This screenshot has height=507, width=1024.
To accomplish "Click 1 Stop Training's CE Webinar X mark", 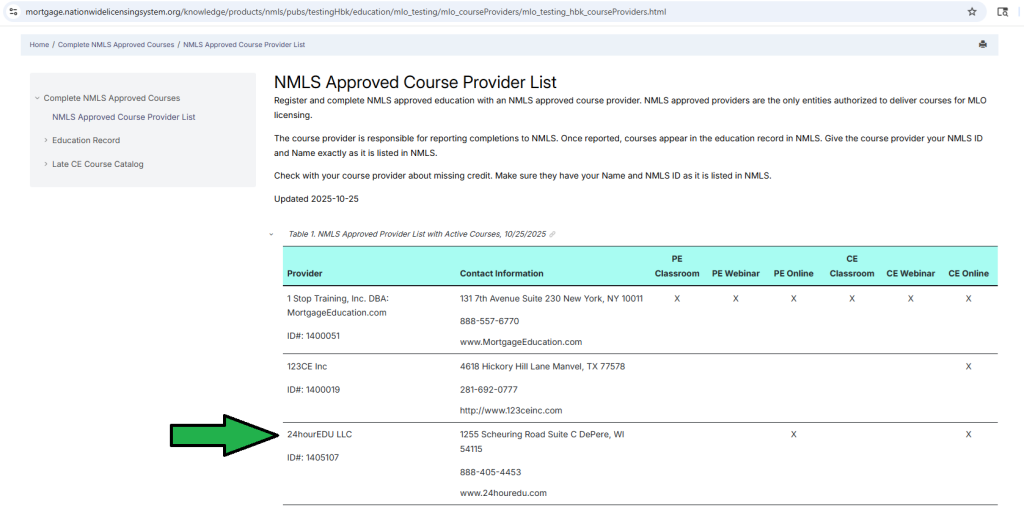I will tap(910, 299).
